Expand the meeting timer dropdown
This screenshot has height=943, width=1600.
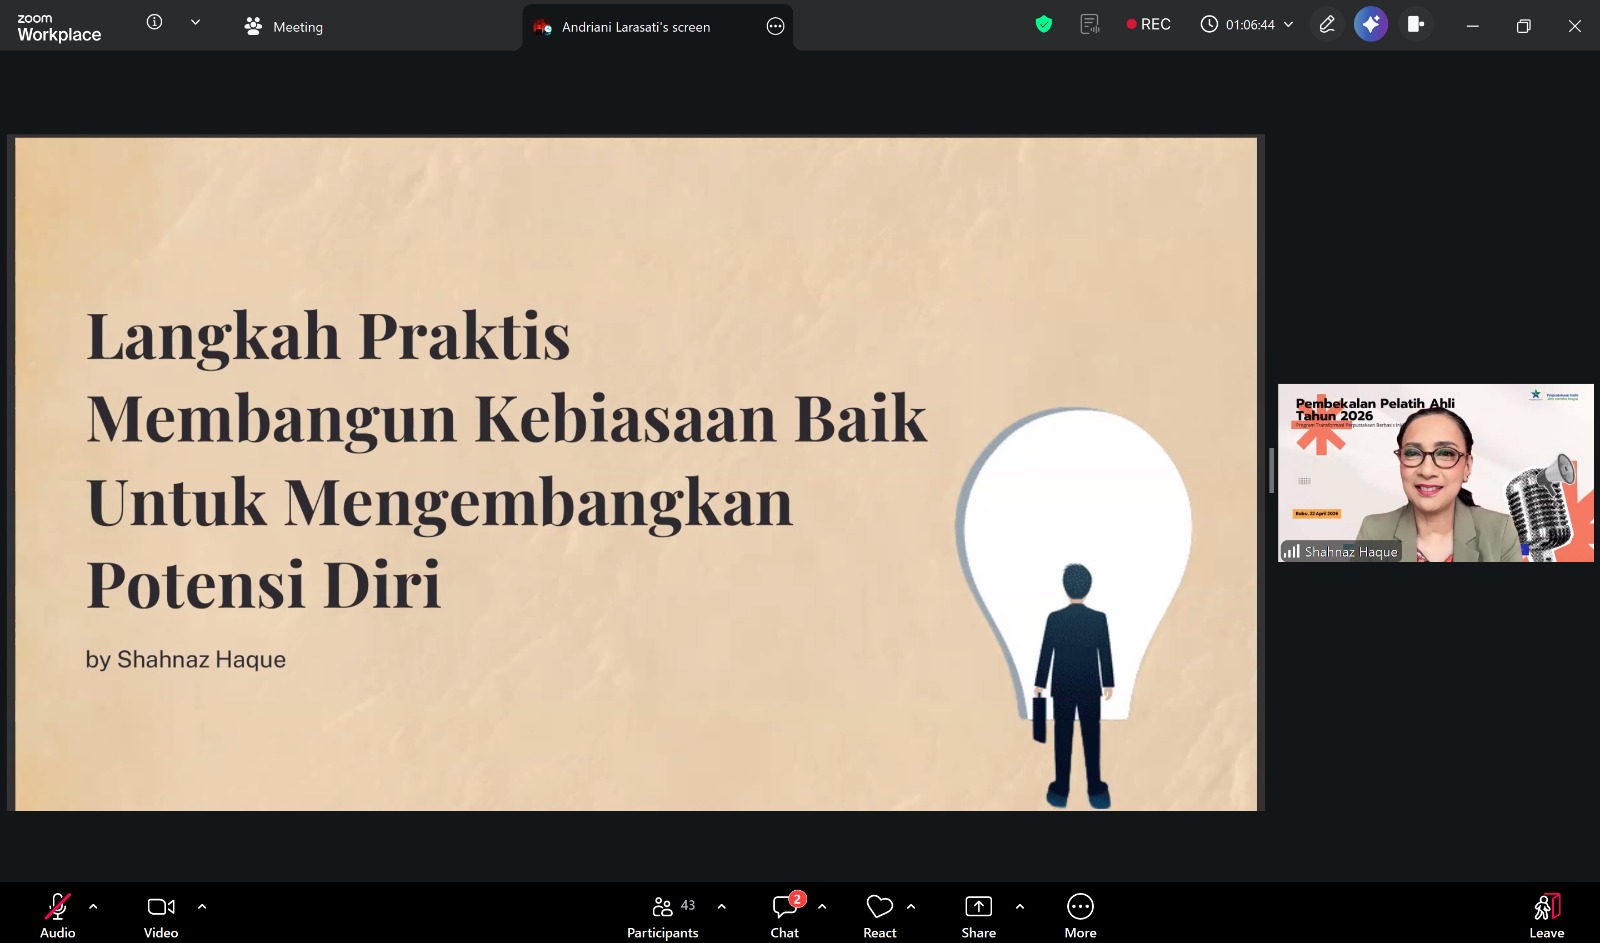1288,24
